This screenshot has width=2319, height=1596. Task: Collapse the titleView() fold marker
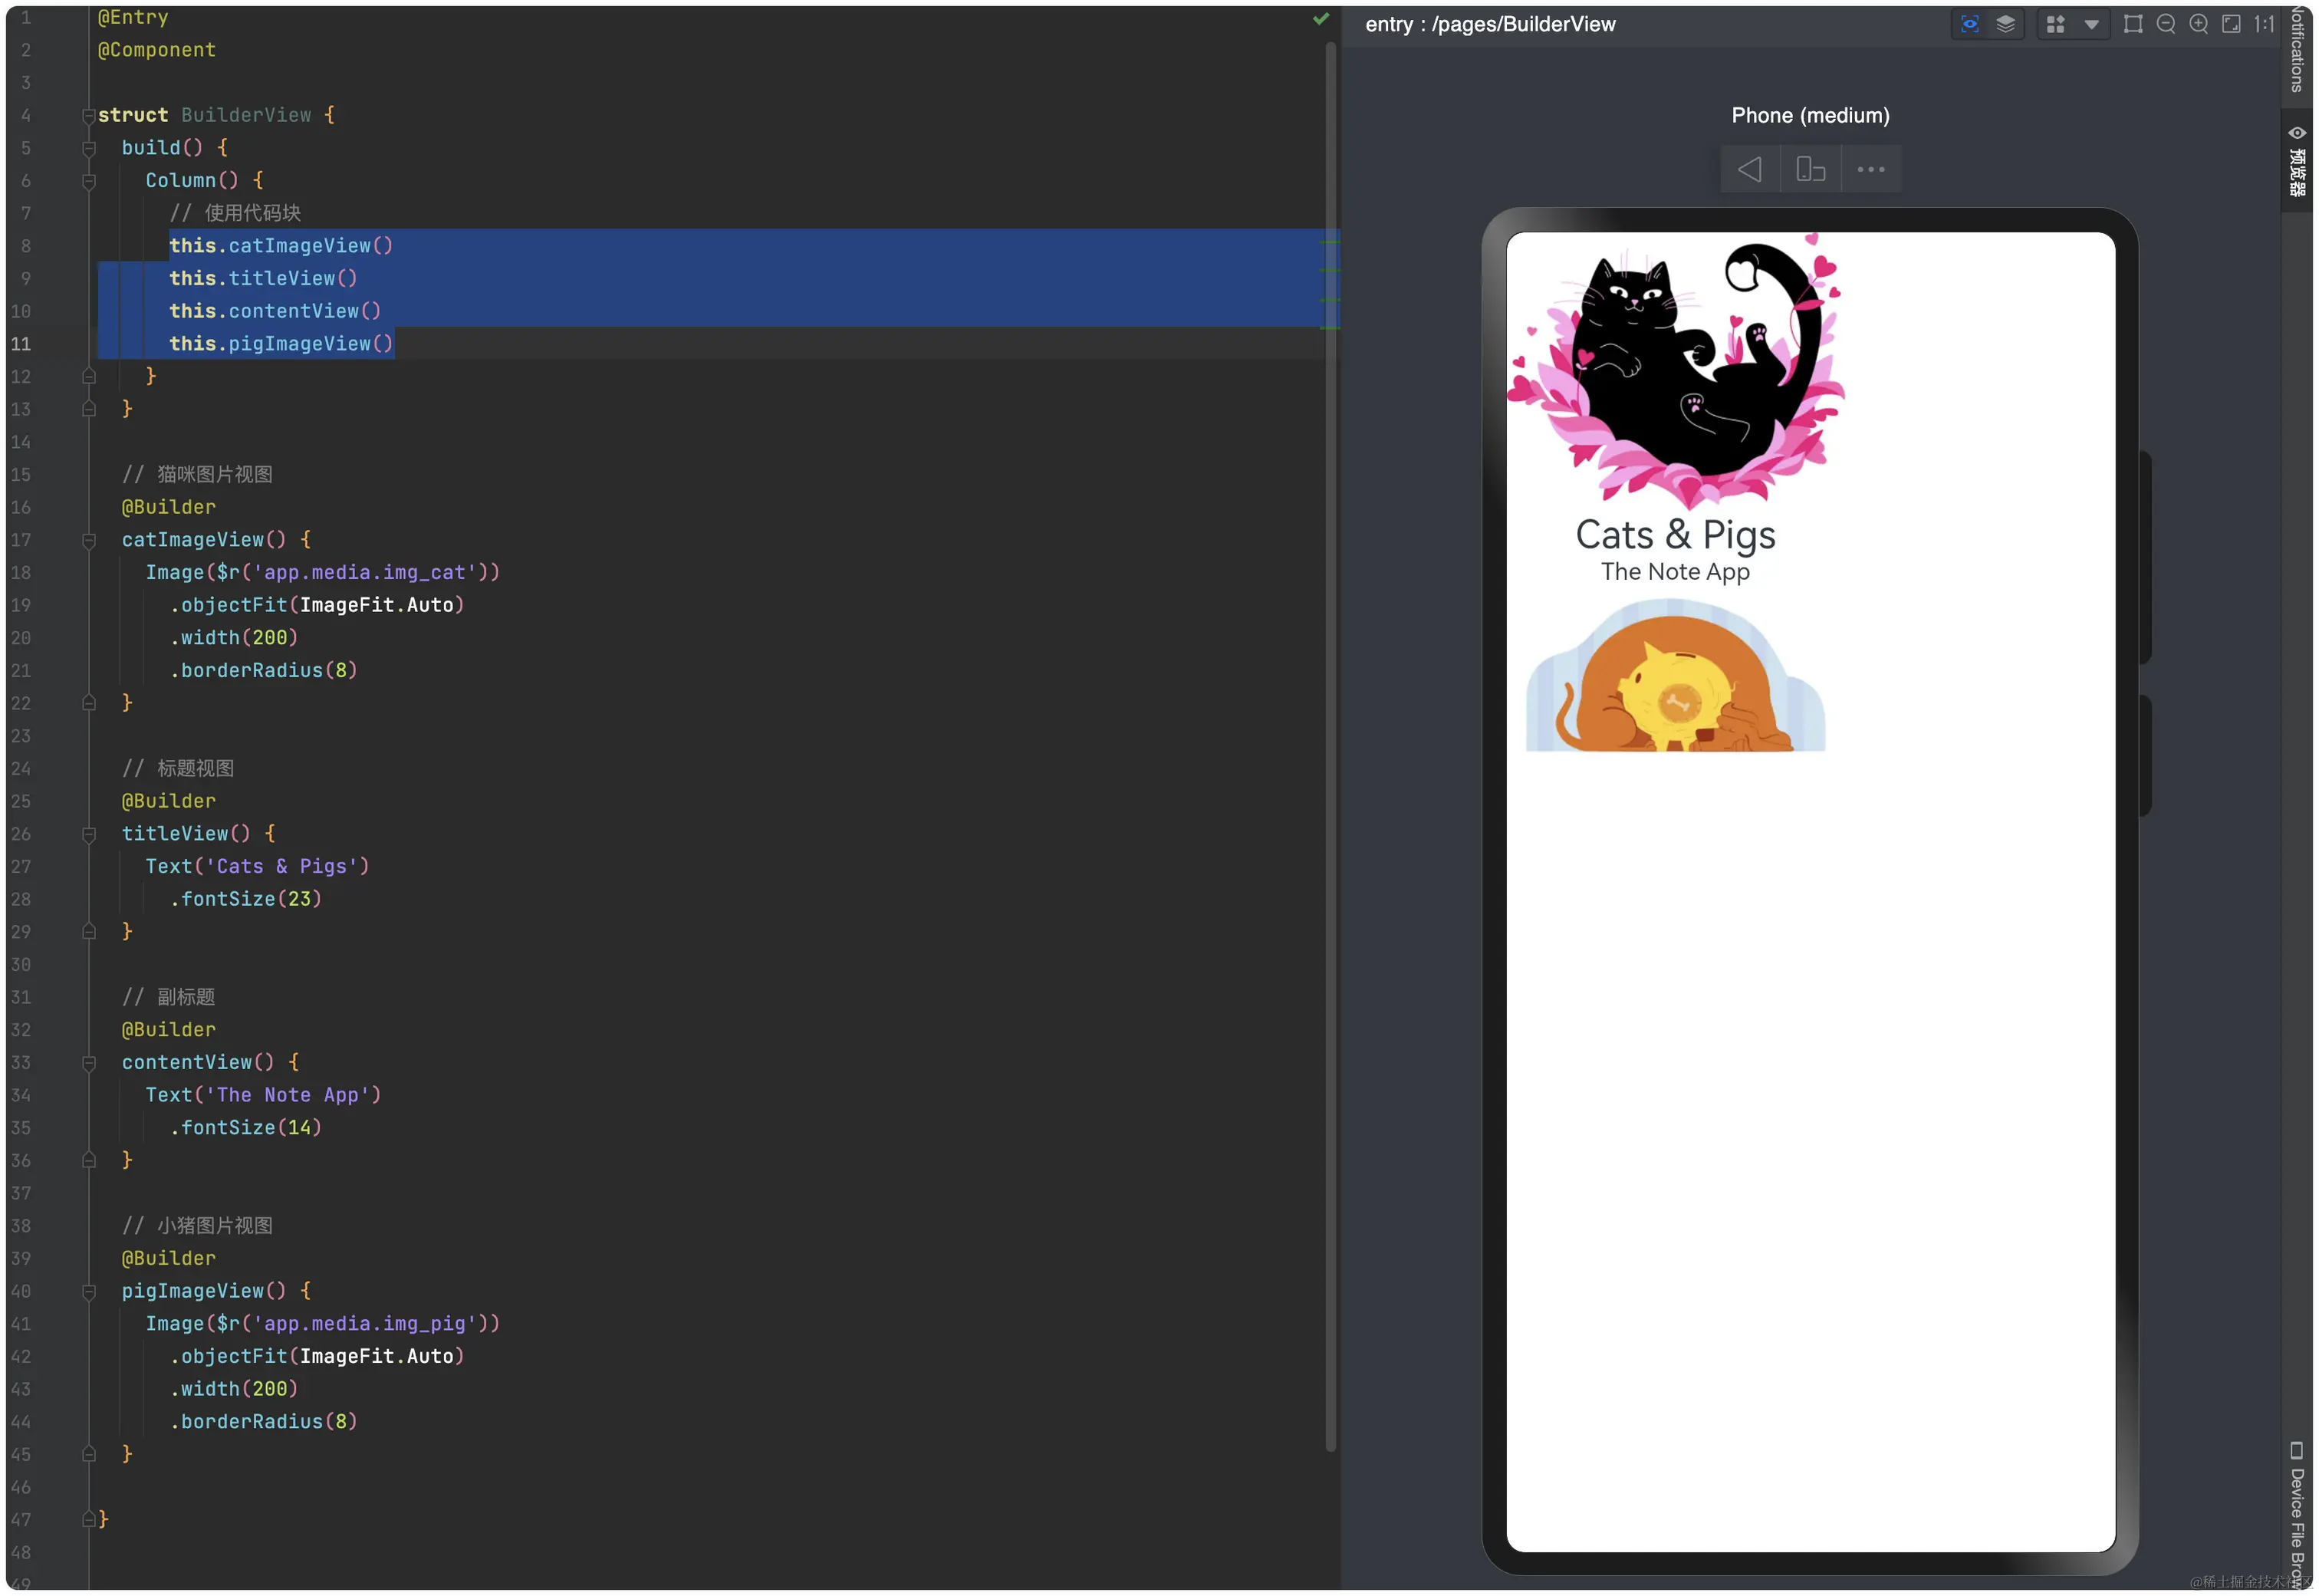pos(88,834)
